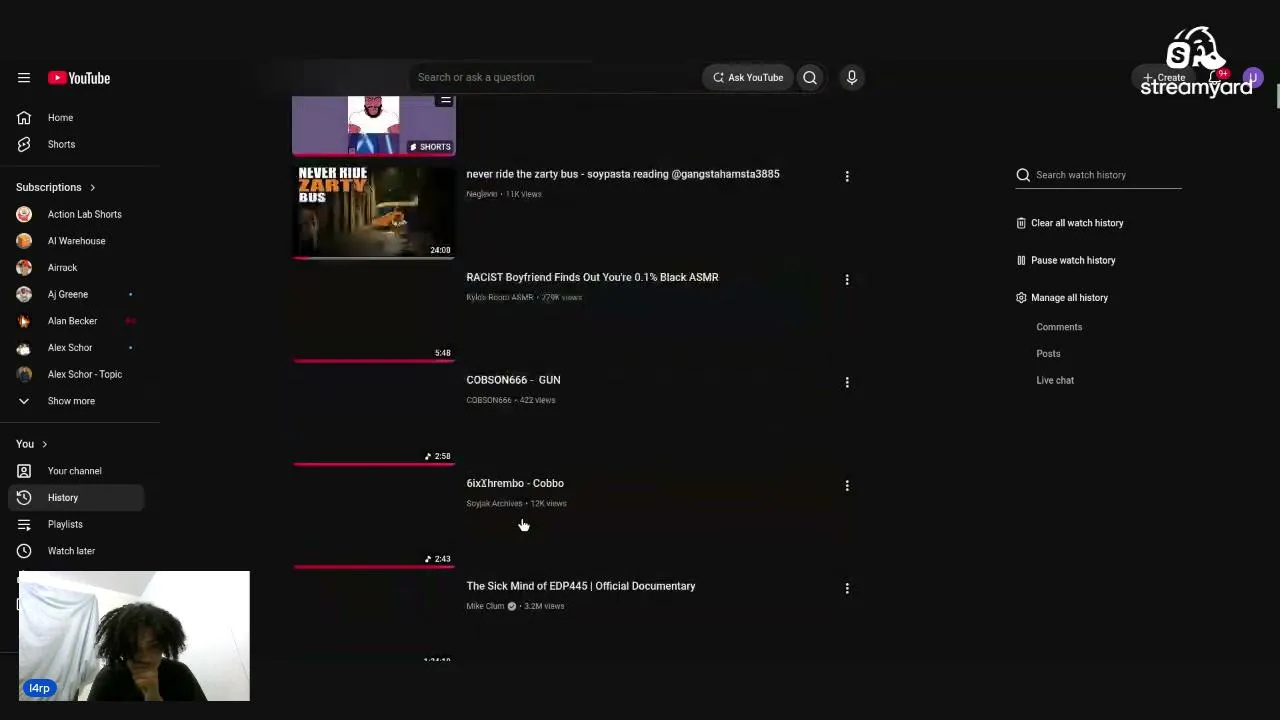Open the hamburger guide menu

coord(24,78)
